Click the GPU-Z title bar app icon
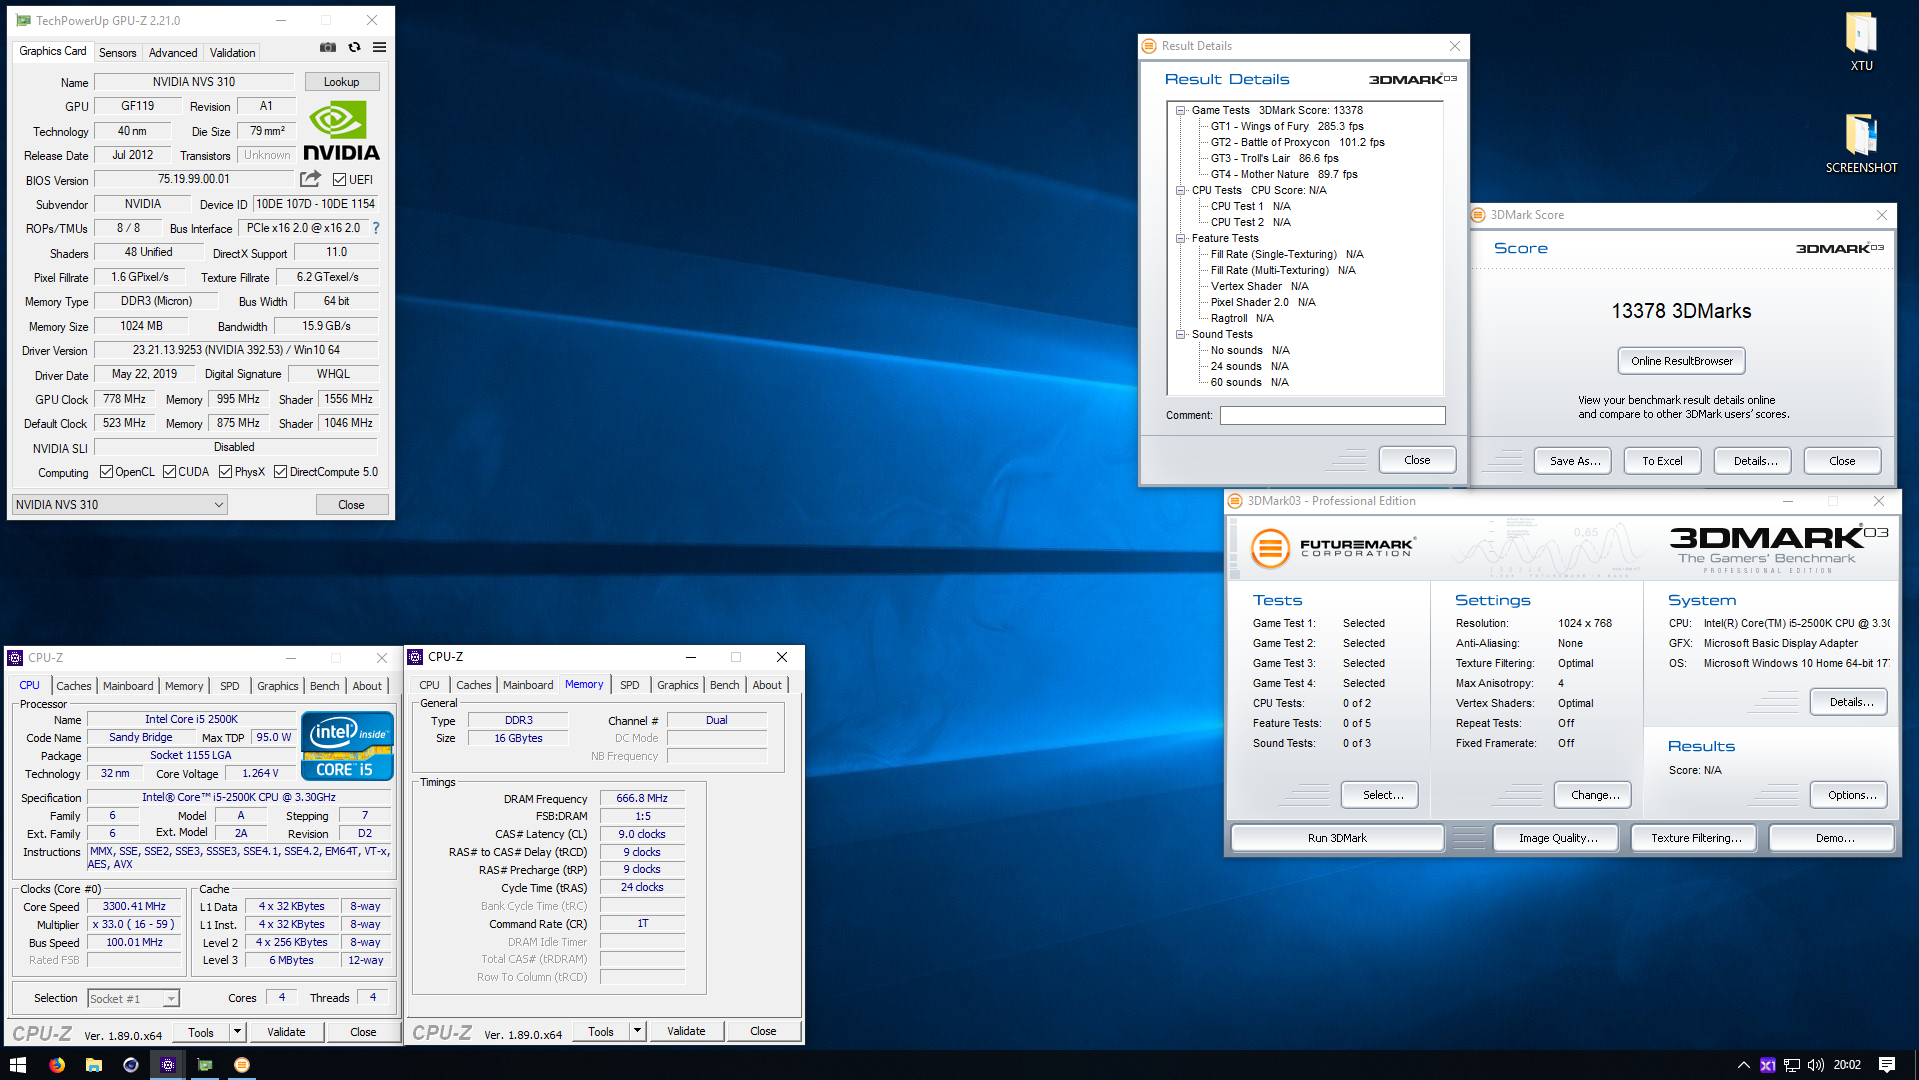1919x1080 pixels. (23, 20)
